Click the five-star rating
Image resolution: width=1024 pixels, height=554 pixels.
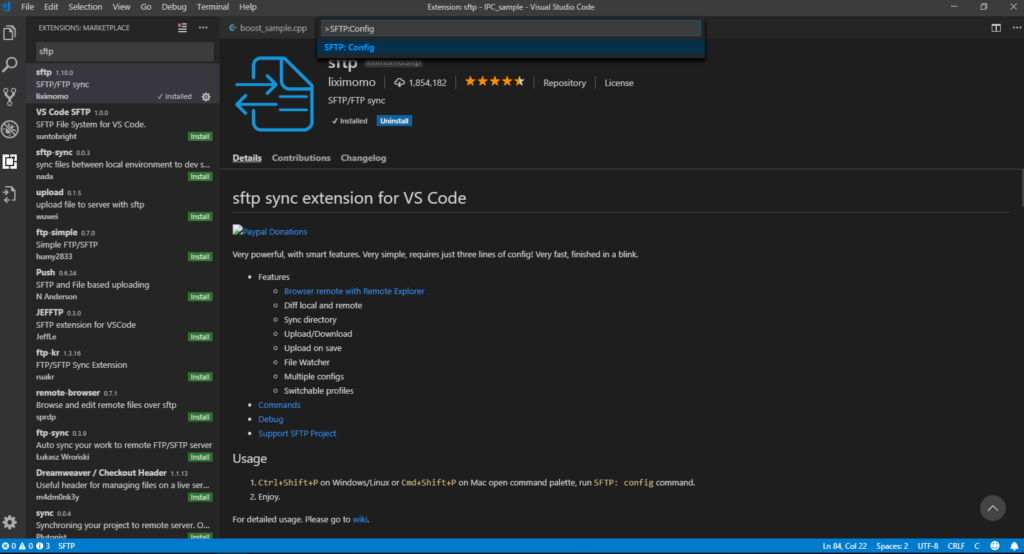click(494, 82)
